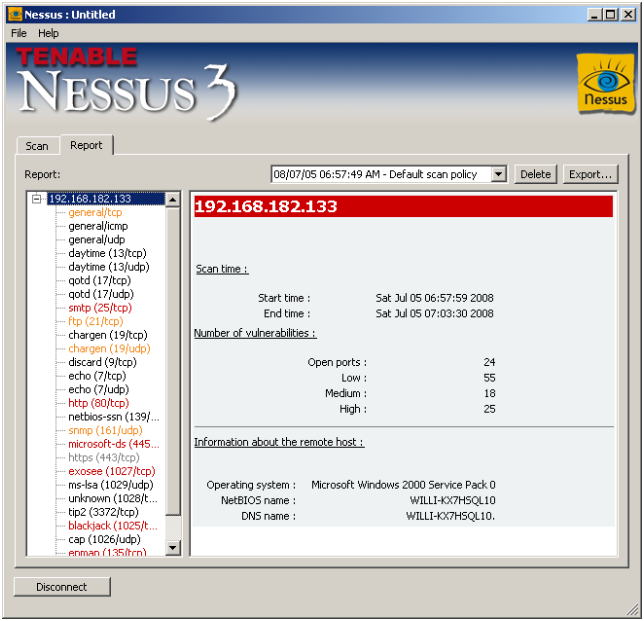The image size is (644, 621).
Task: Select the Report tab
Action: pyautogui.click(x=86, y=145)
